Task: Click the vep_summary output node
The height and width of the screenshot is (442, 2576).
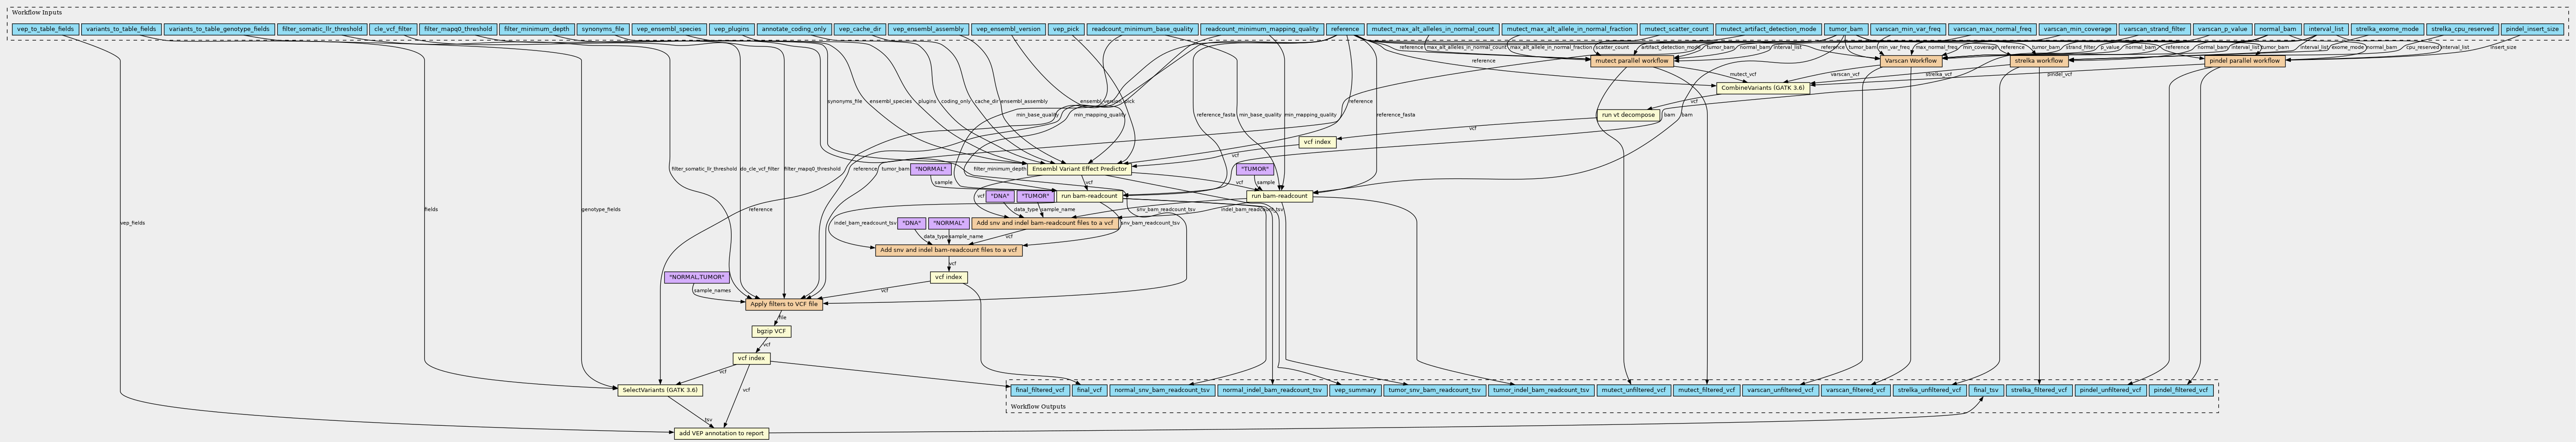Action: tap(1355, 390)
